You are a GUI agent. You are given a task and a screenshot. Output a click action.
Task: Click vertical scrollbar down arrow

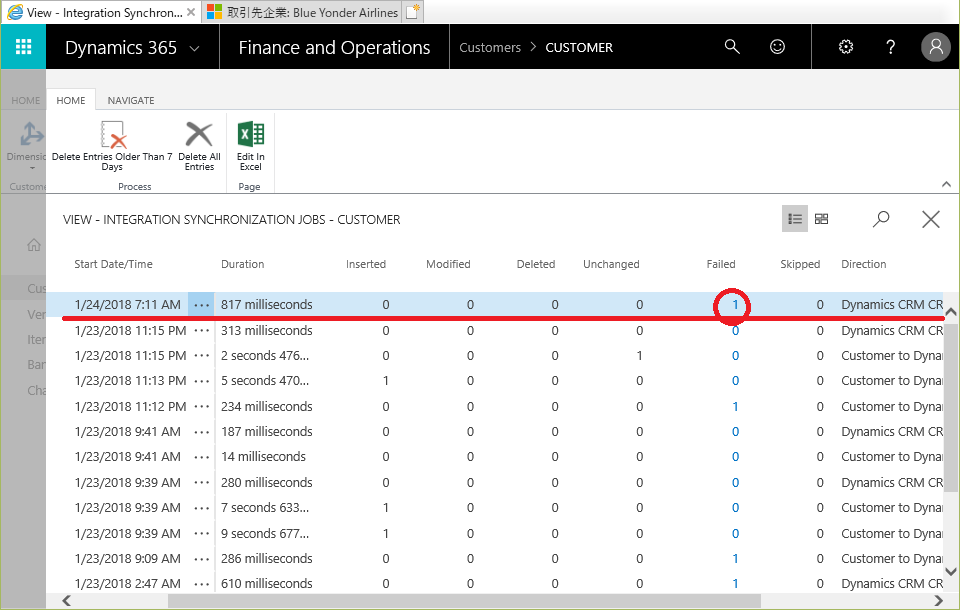(x=951, y=571)
